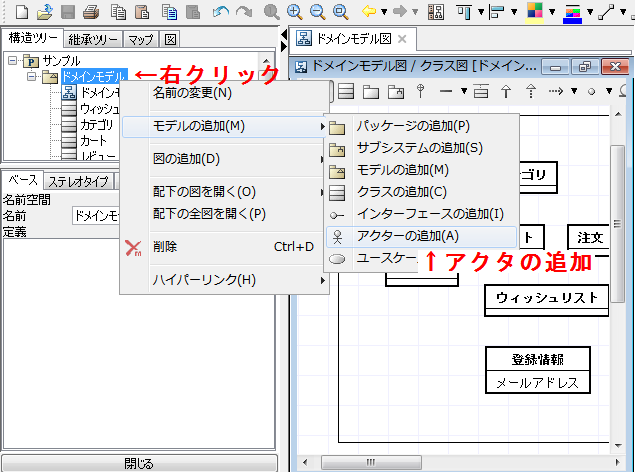Collapse the ドメインモデル tree node

[31, 76]
